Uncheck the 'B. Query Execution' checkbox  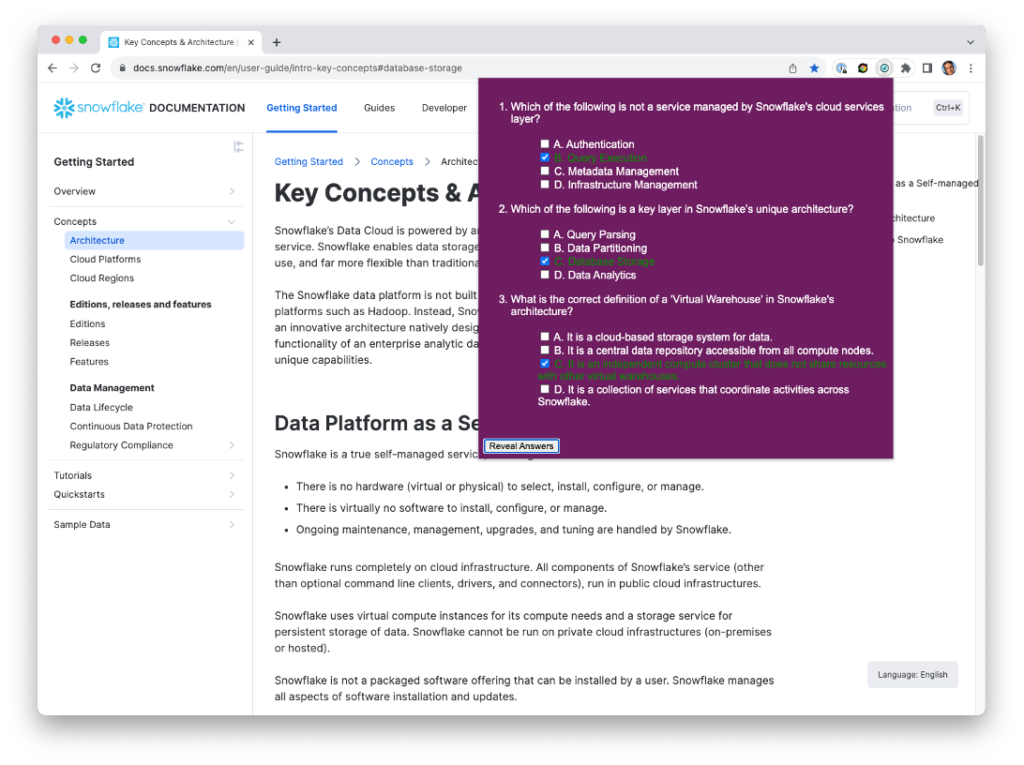click(545, 158)
